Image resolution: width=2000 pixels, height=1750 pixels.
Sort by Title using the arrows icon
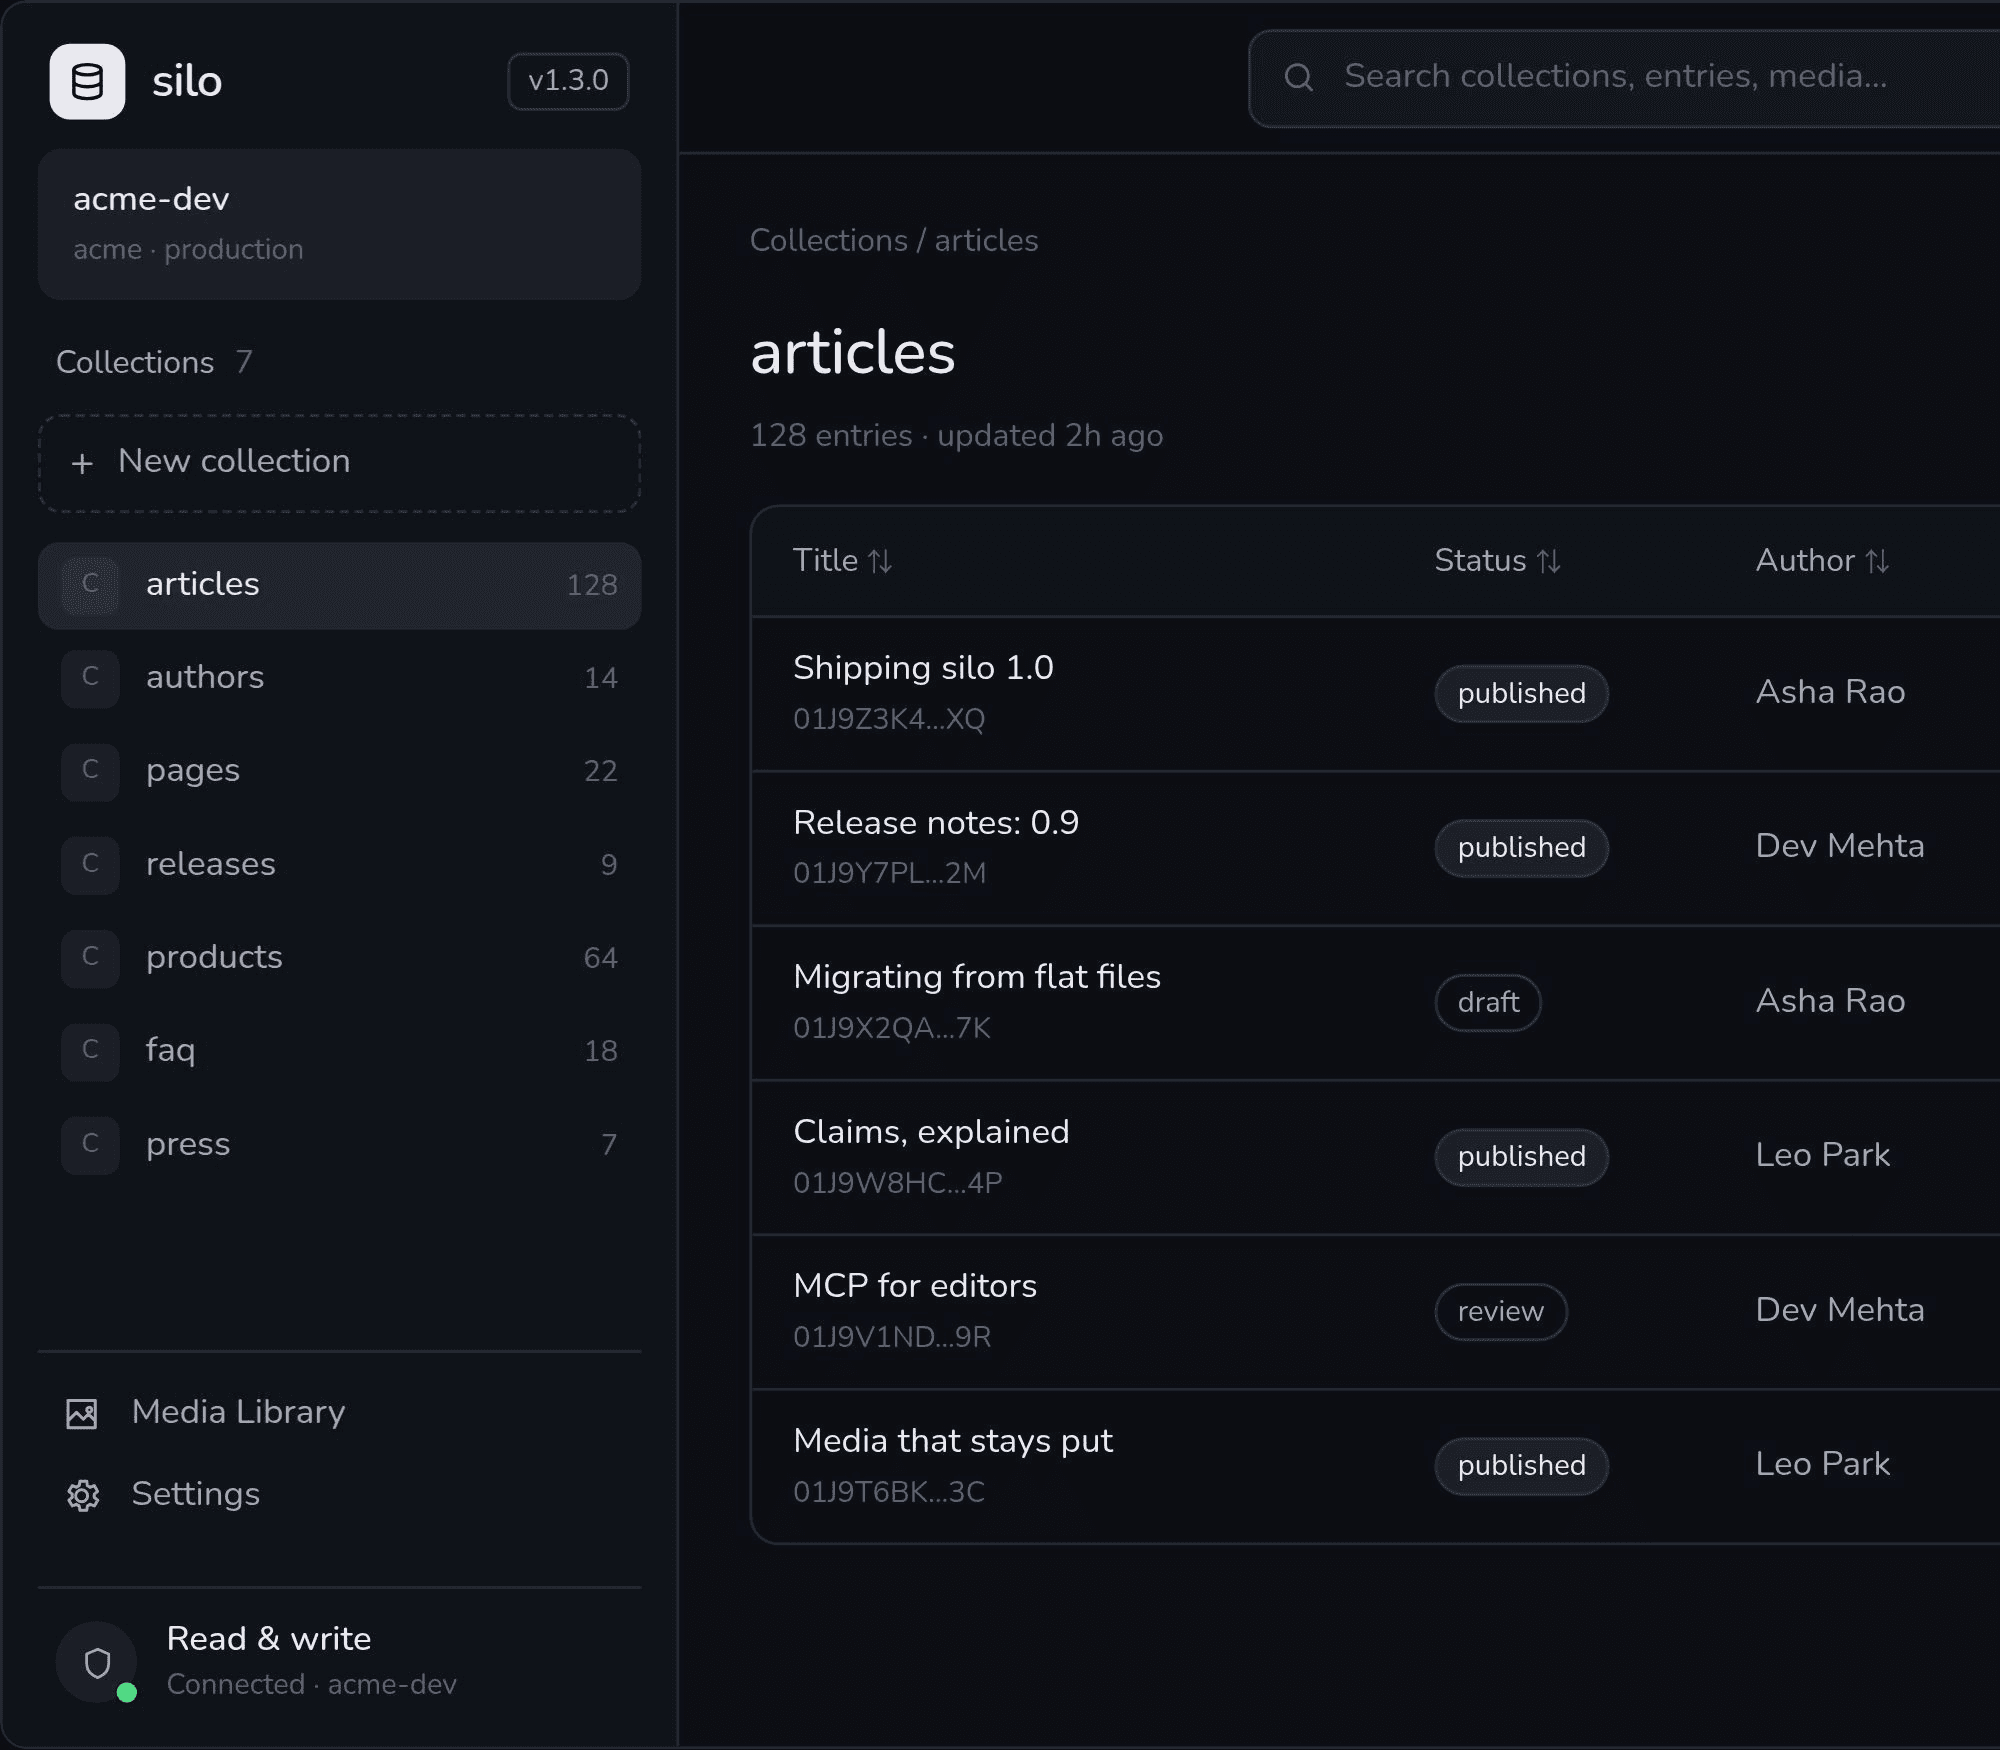880,561
